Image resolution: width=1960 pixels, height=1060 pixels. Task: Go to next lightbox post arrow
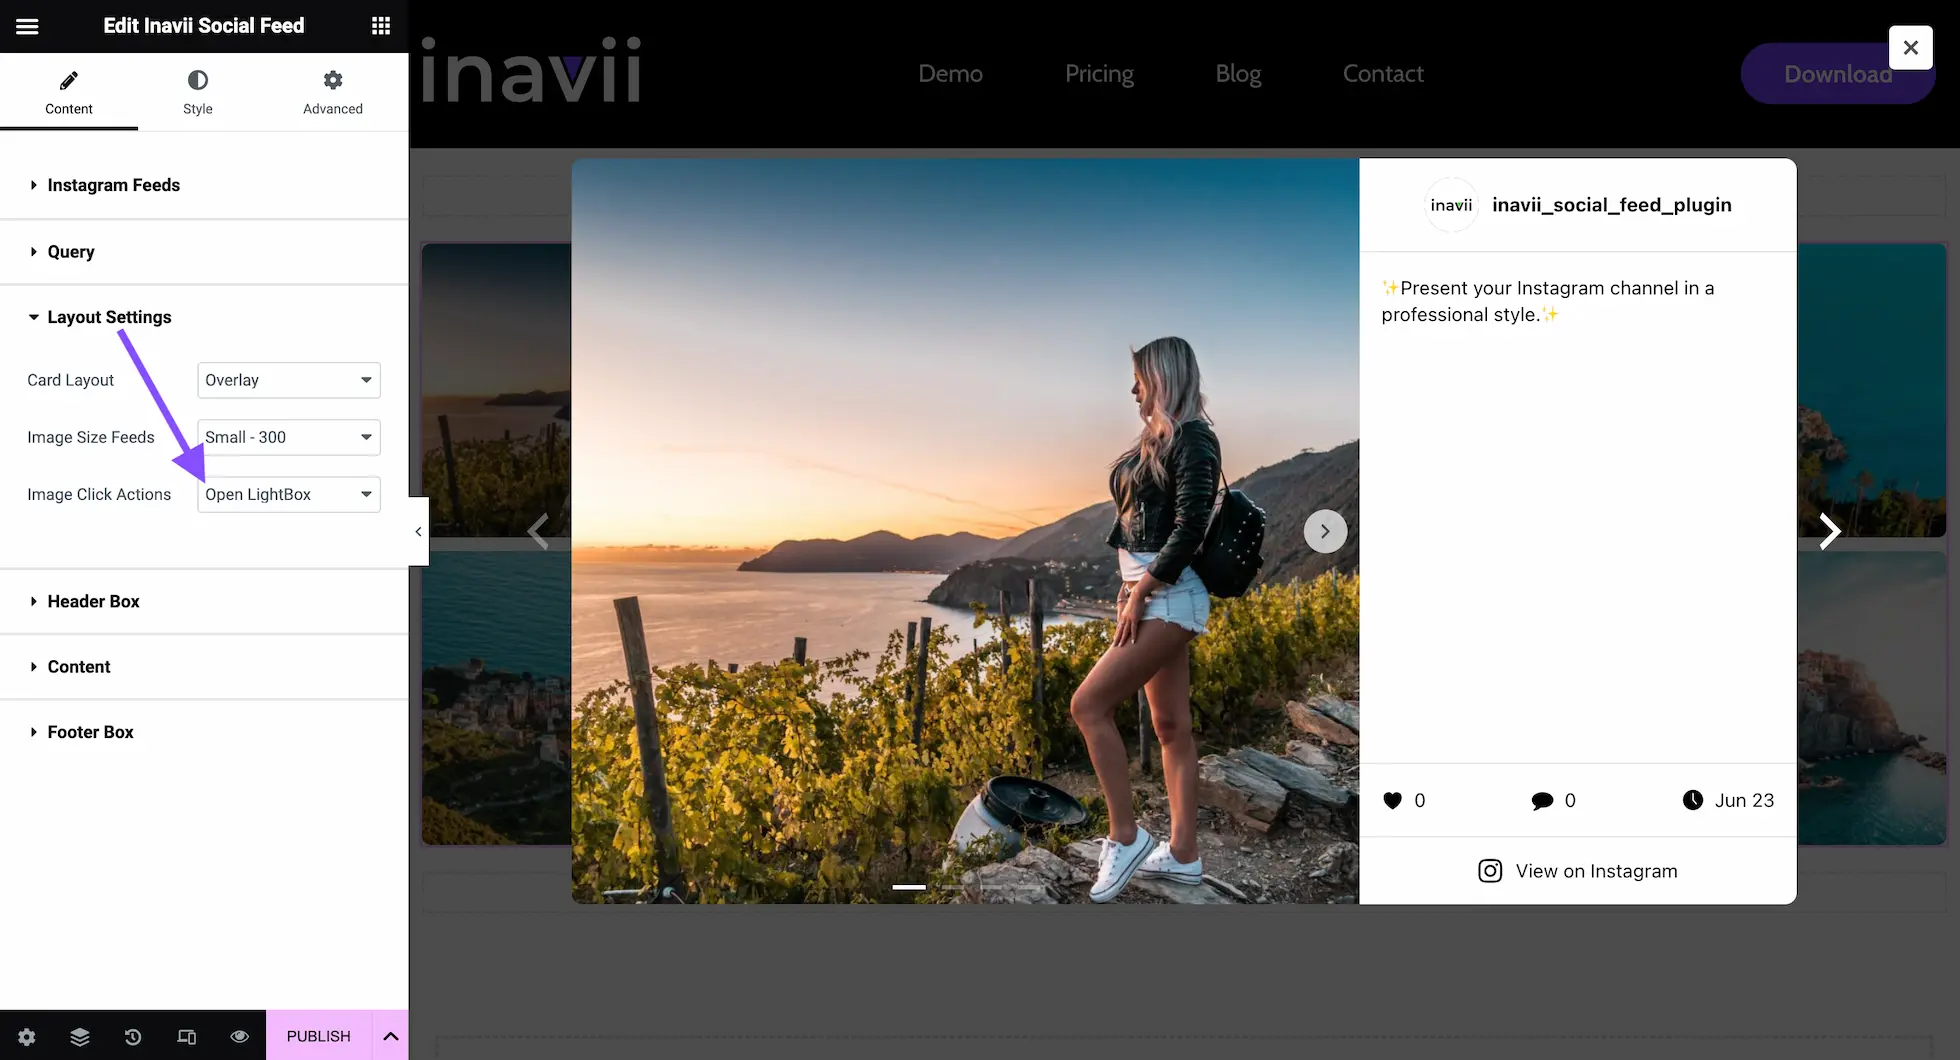pyautogui.click(x=1829, y=531)
